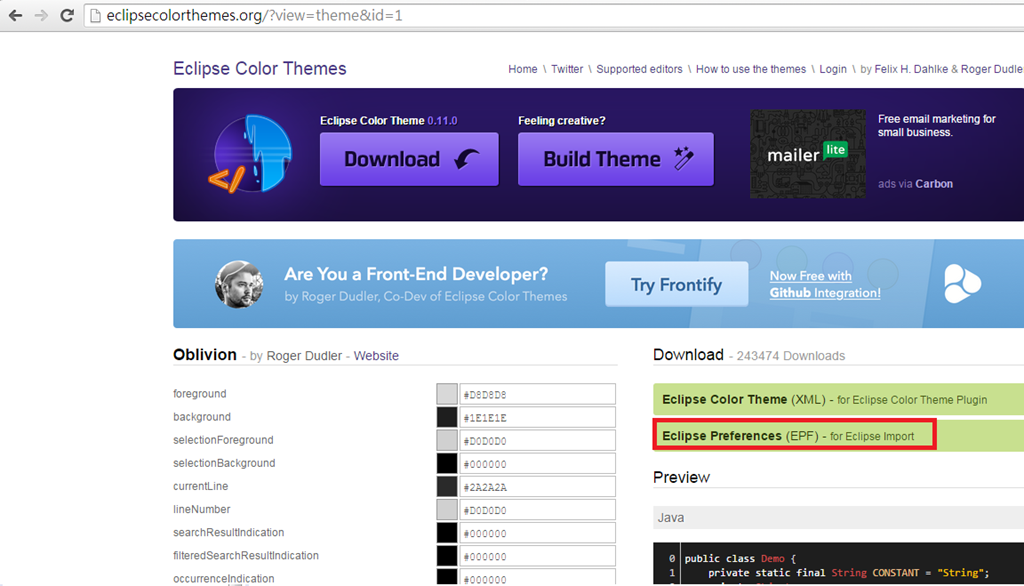Click the selectionForeground color swatch
Viewport: 1024px width, 586px height.
(447, 440)
